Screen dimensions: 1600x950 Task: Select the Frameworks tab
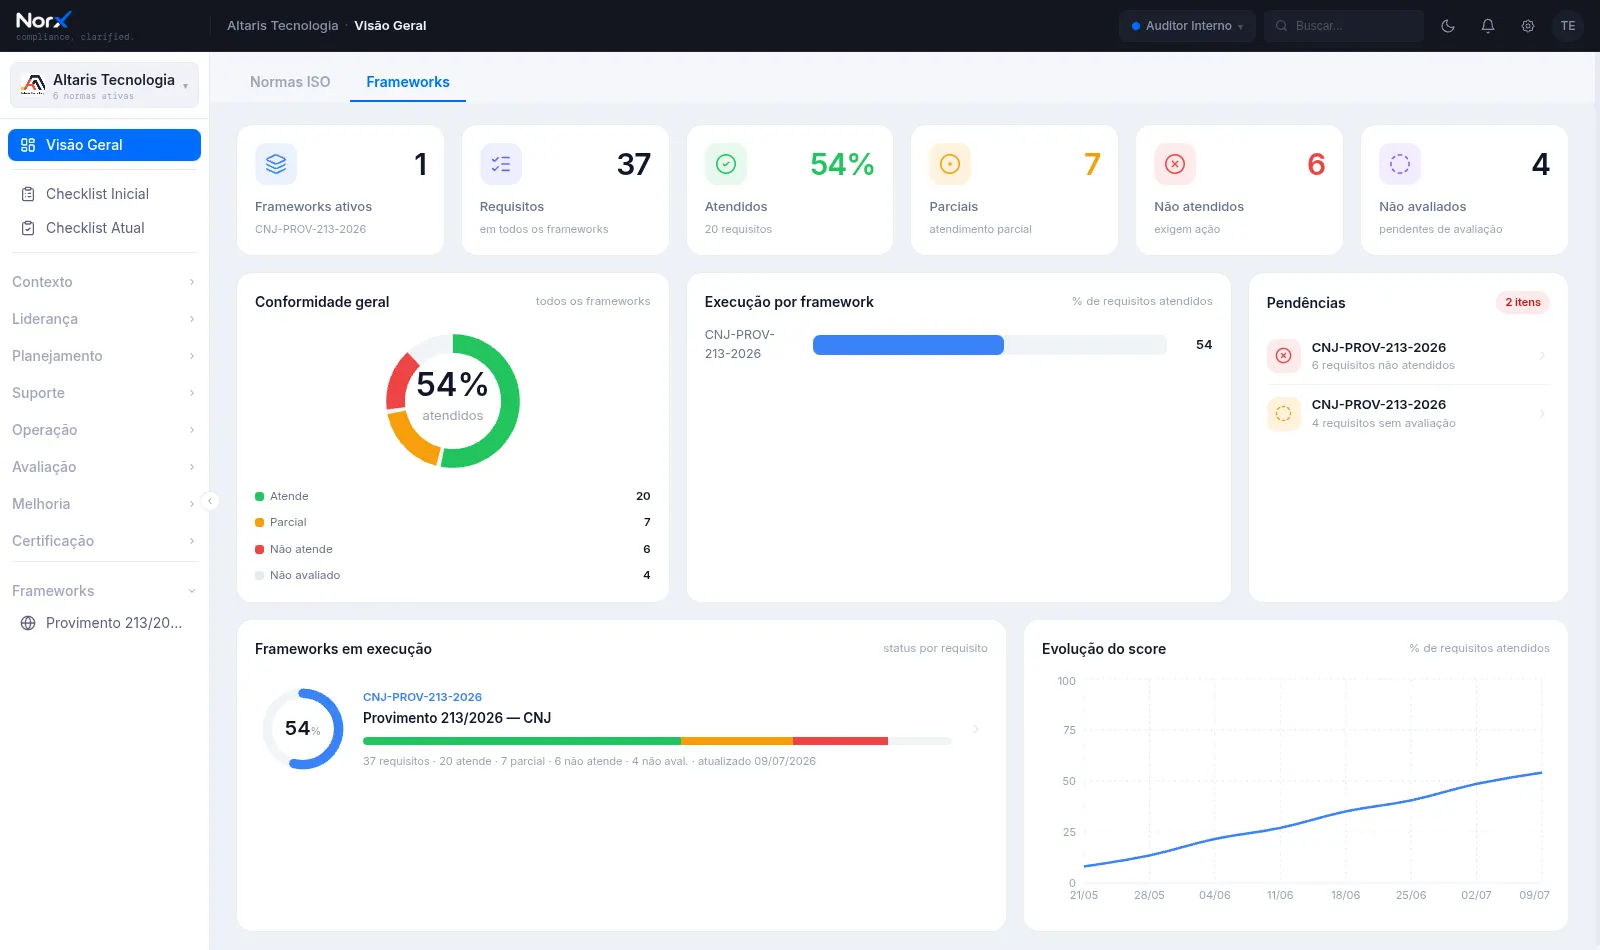(x=408, y=82)
